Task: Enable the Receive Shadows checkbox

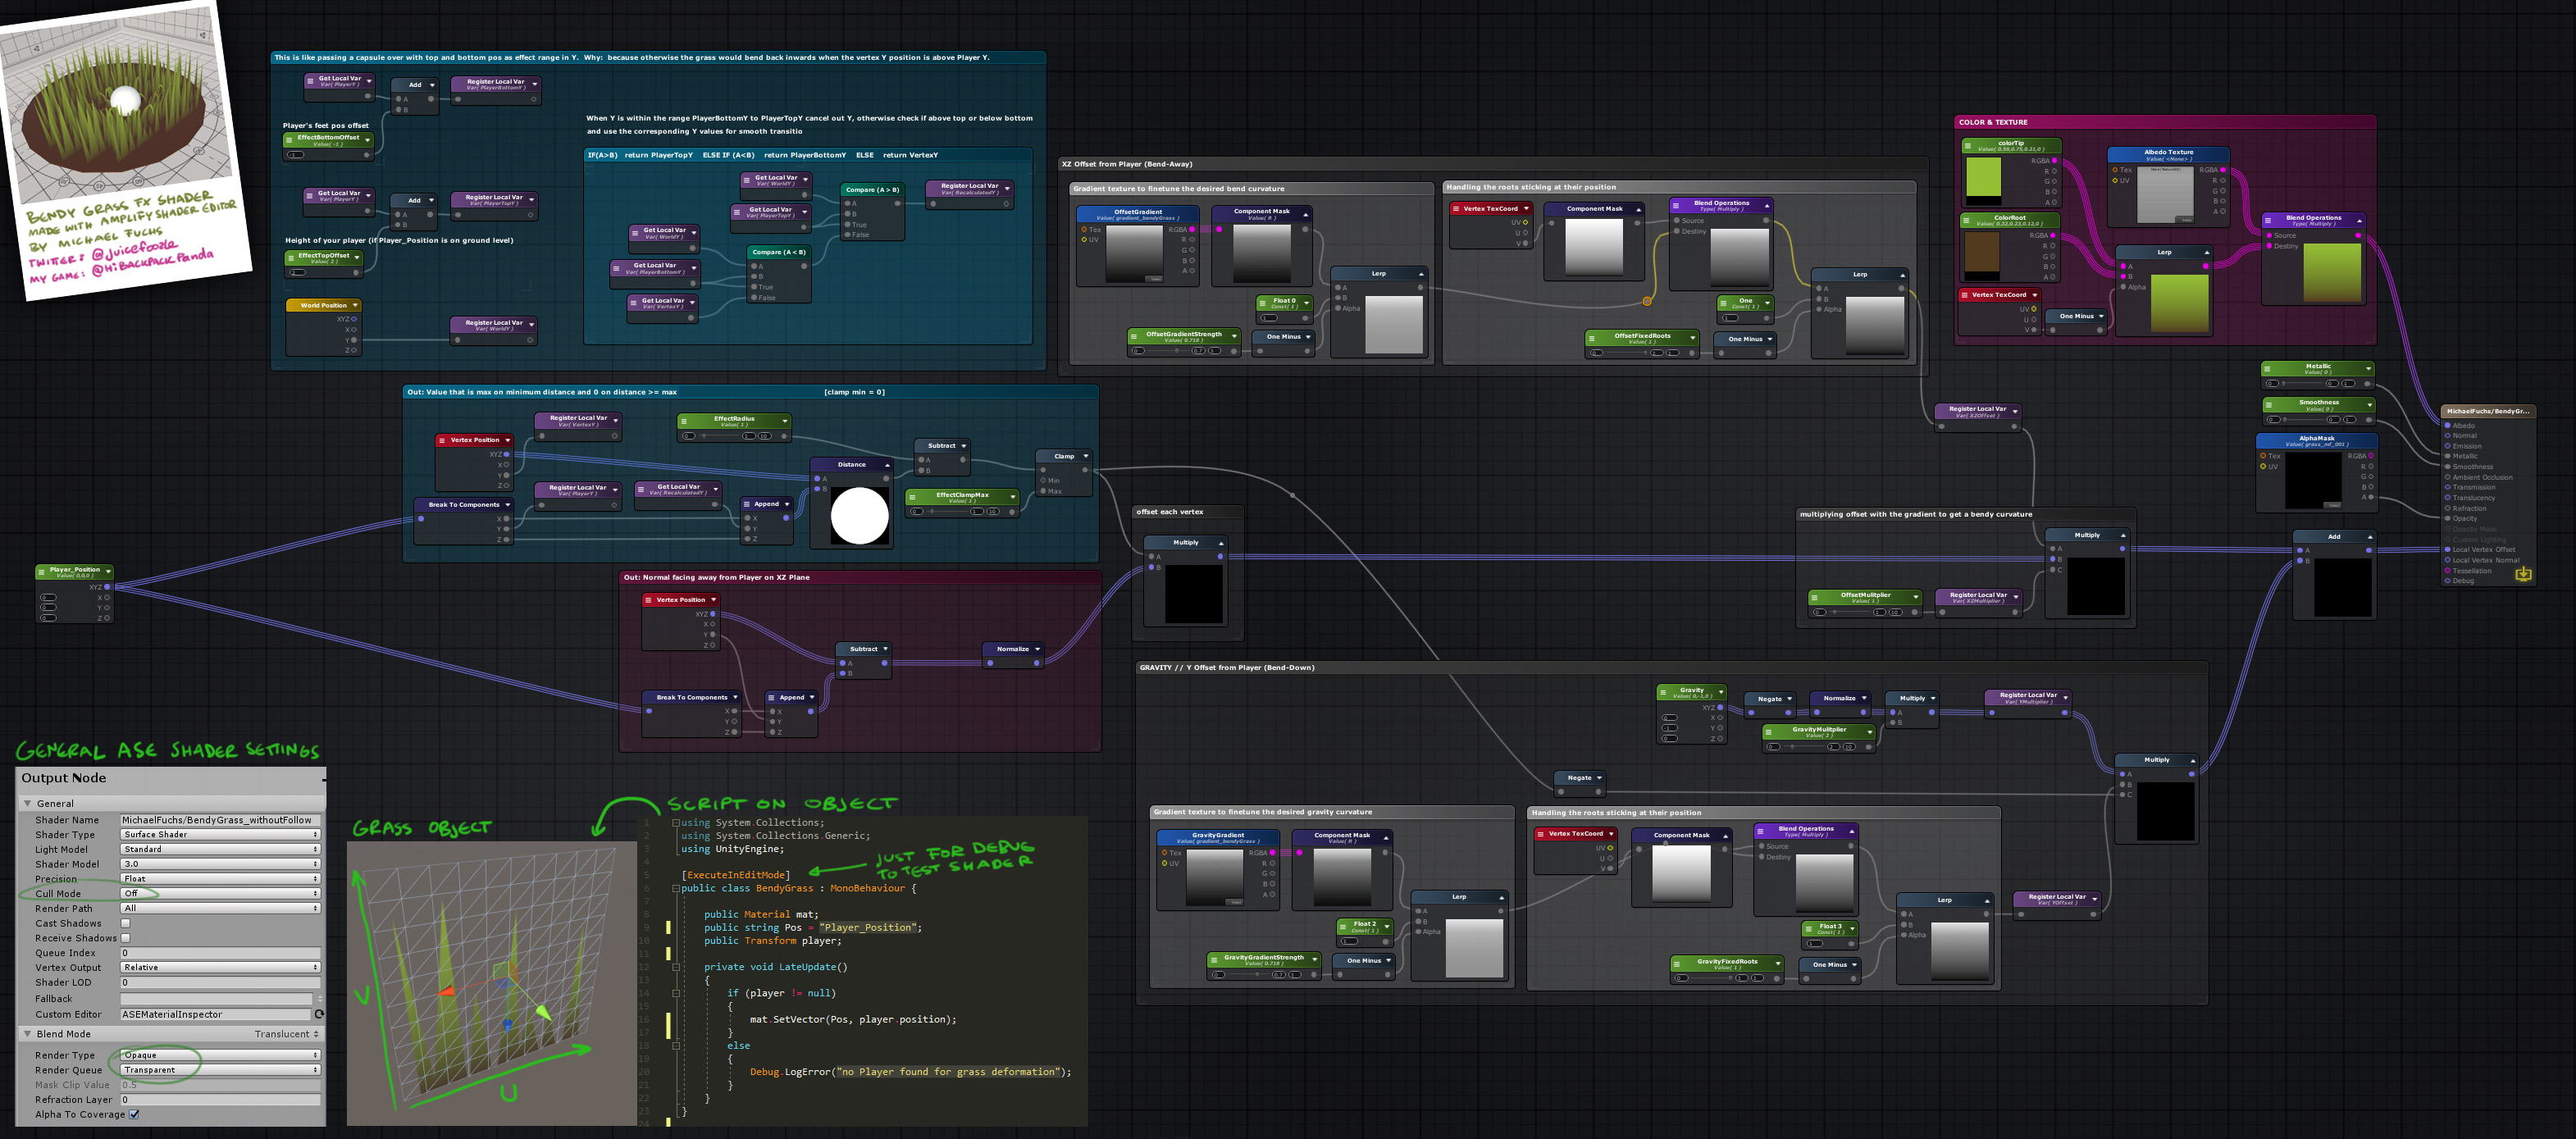Action: 126,938
